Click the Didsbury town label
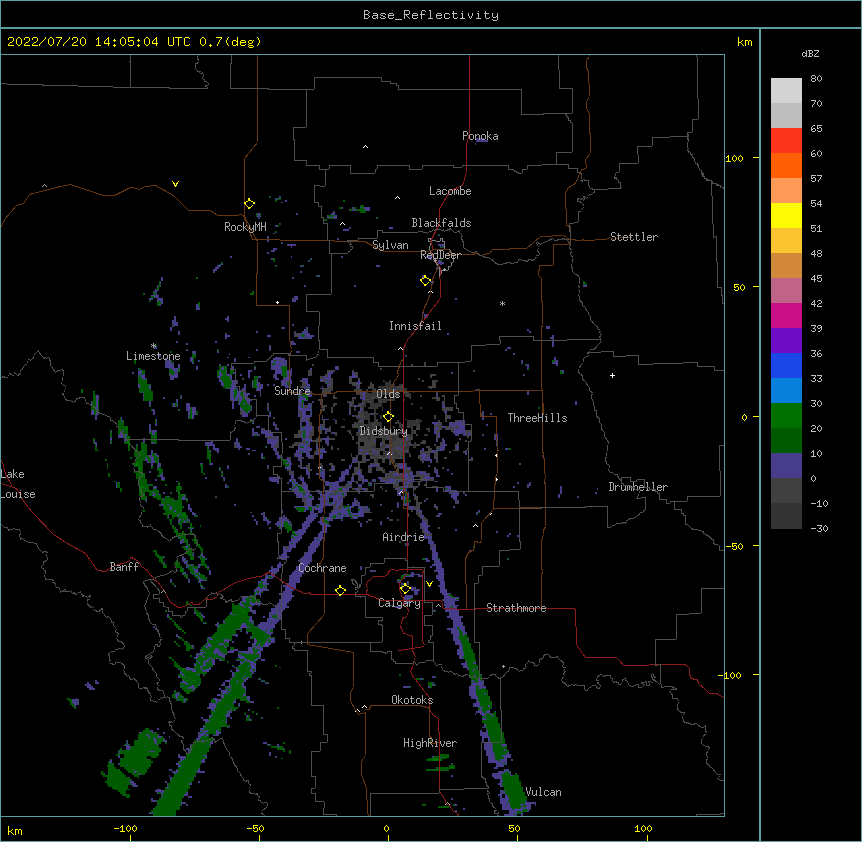 point(384,431)
